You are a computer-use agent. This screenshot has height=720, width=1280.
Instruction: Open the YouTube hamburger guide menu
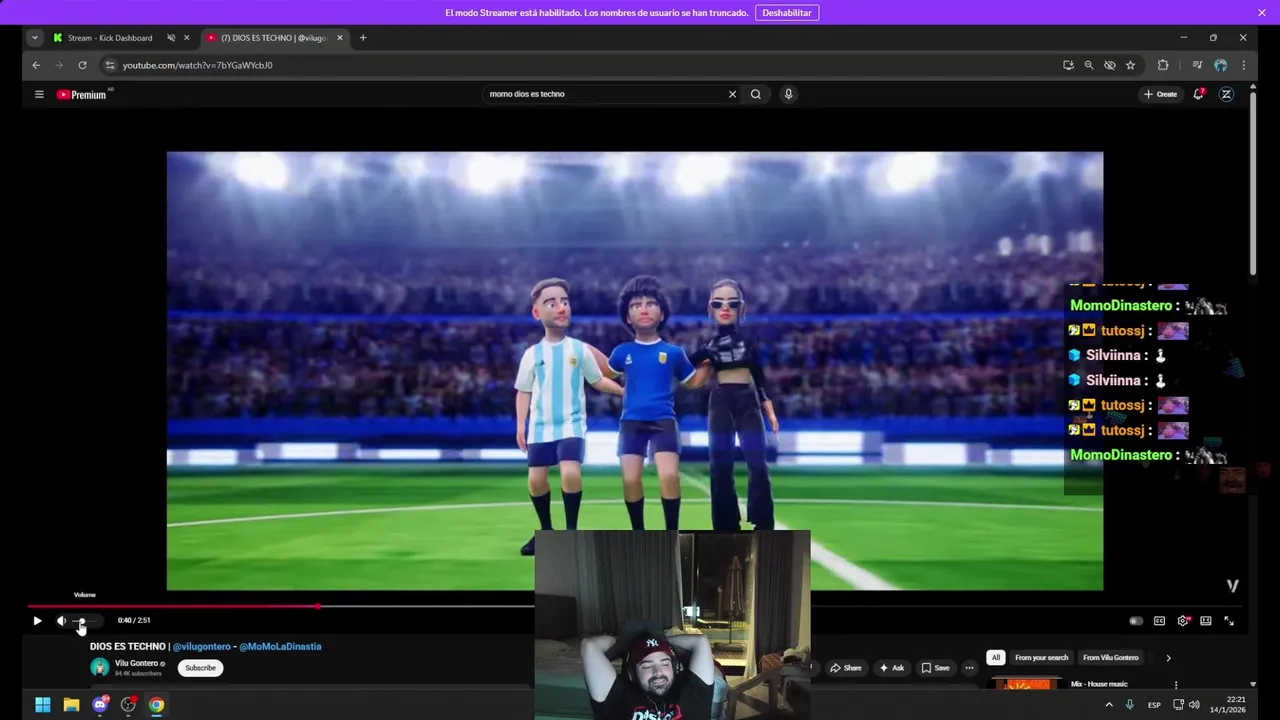click(x=39, y=94)
